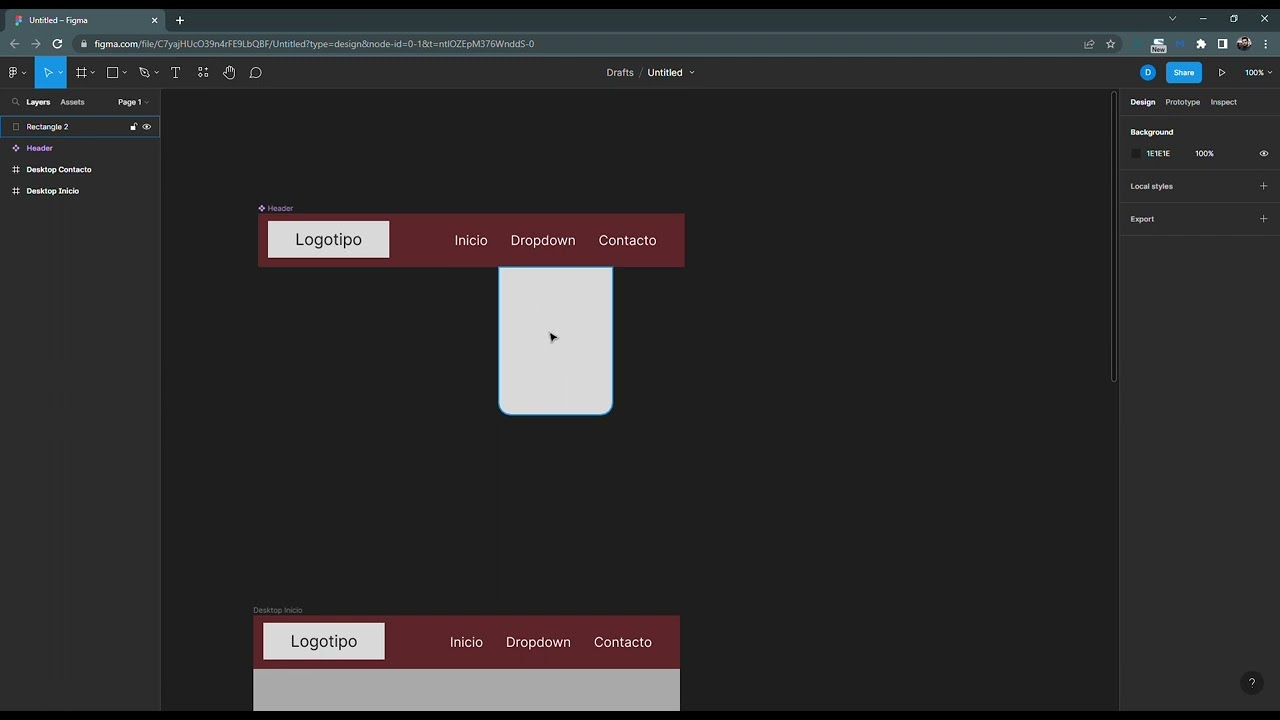
Task: Open the Prototype tab
Action: (1182, 102)
